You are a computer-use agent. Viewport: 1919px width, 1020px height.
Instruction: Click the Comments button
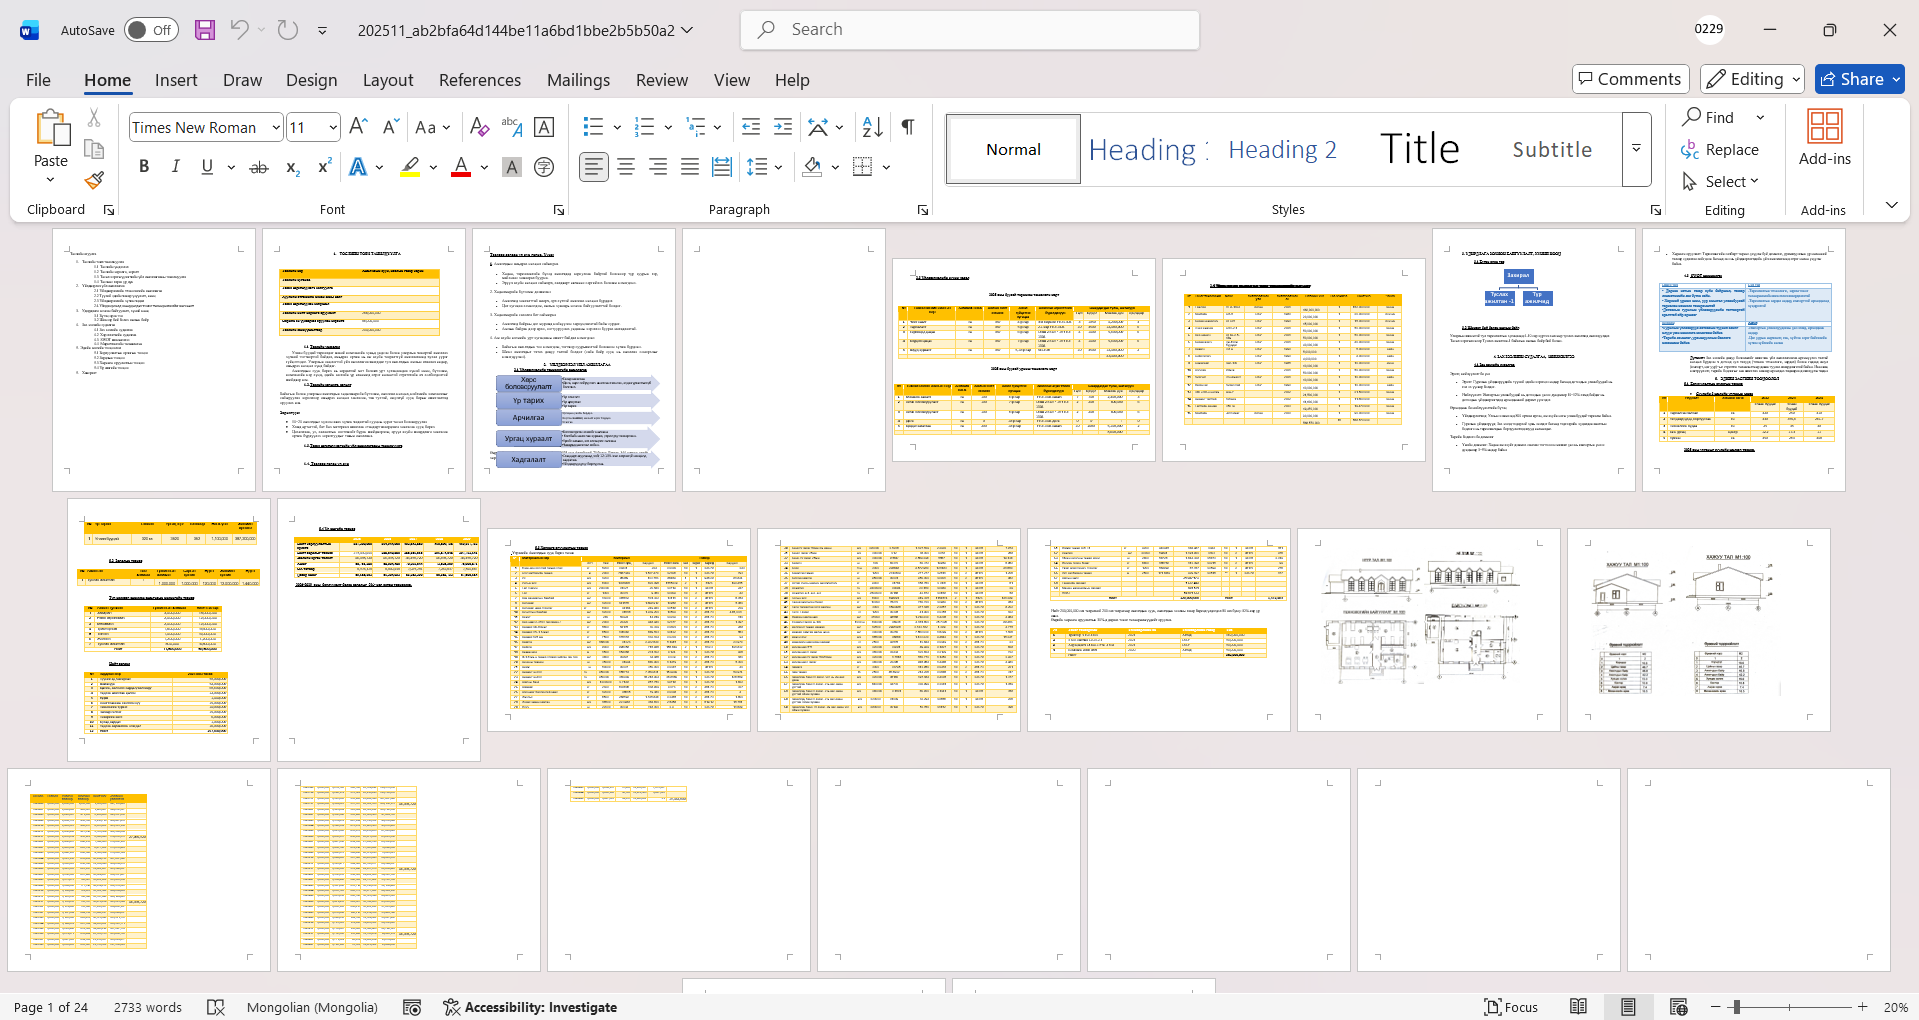click(1630, 79)
